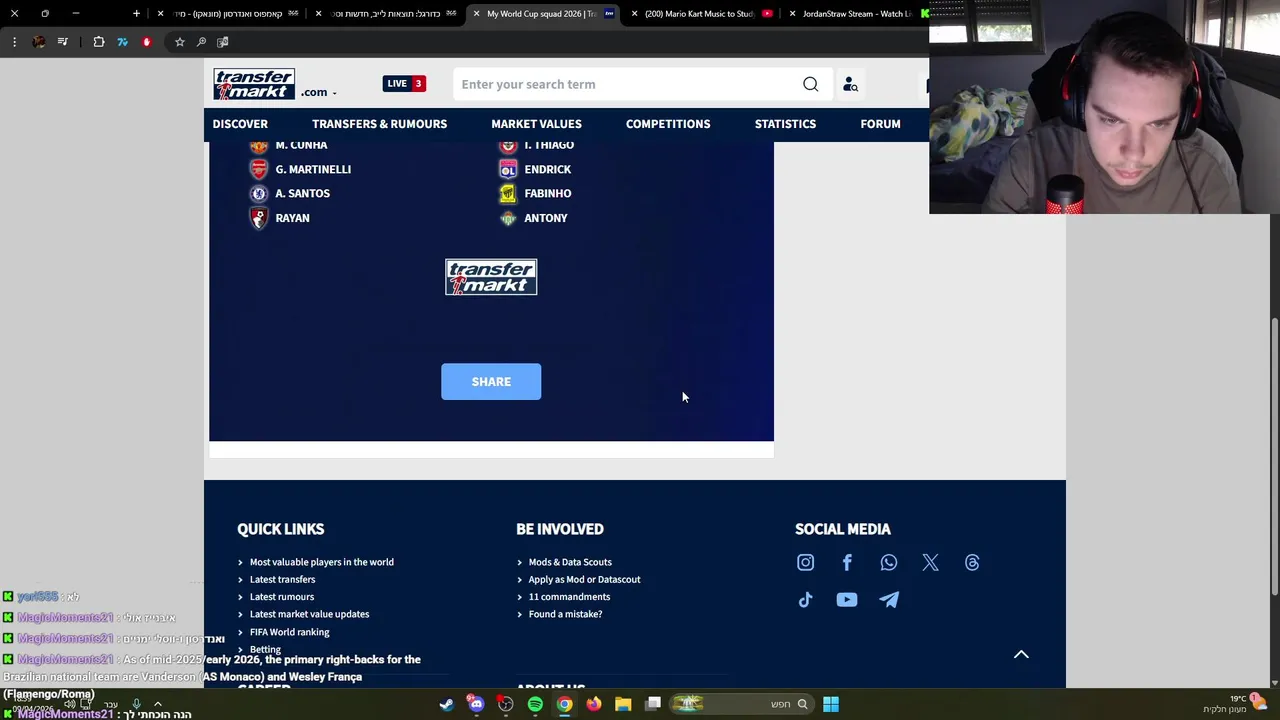Viewport: 1280px width, 720px height.
Task: Select player G. MARTINELLI
Action: 313,169
